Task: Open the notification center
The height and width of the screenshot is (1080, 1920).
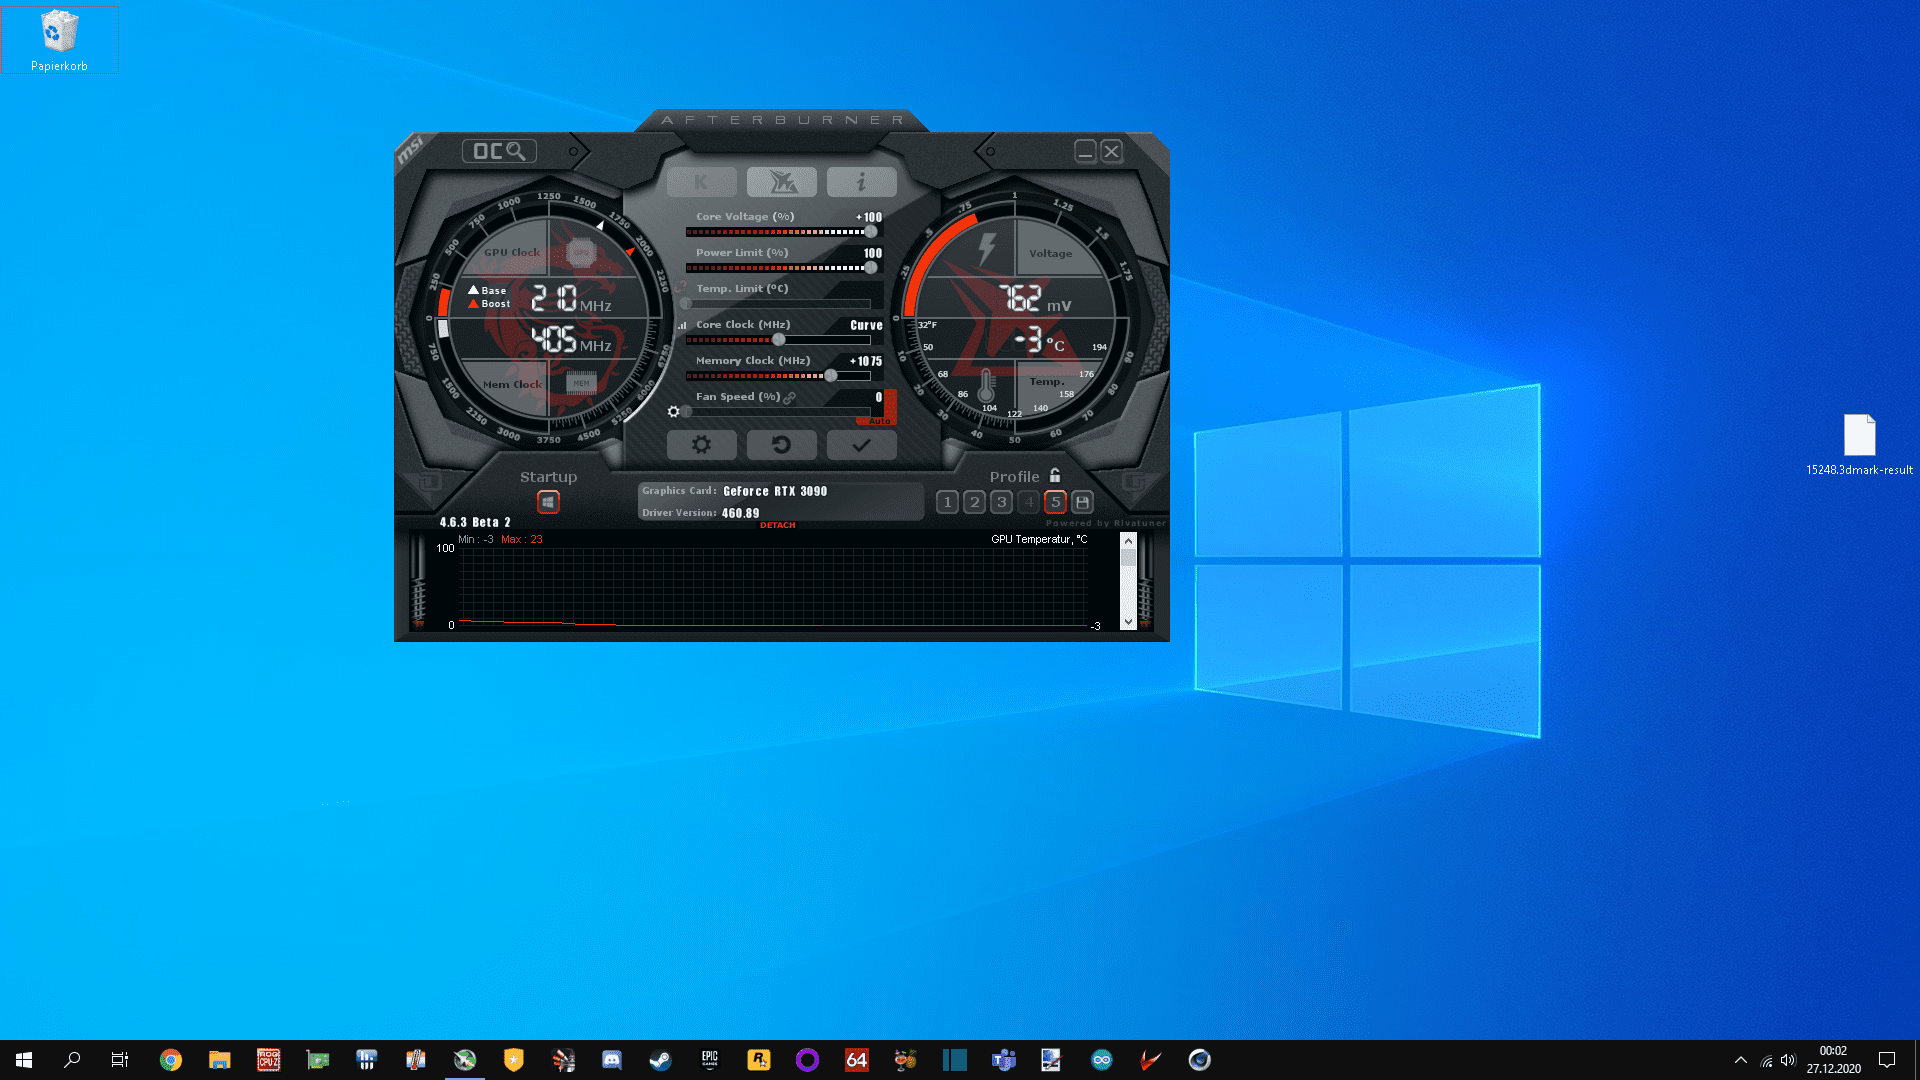Action: 1887,1060
